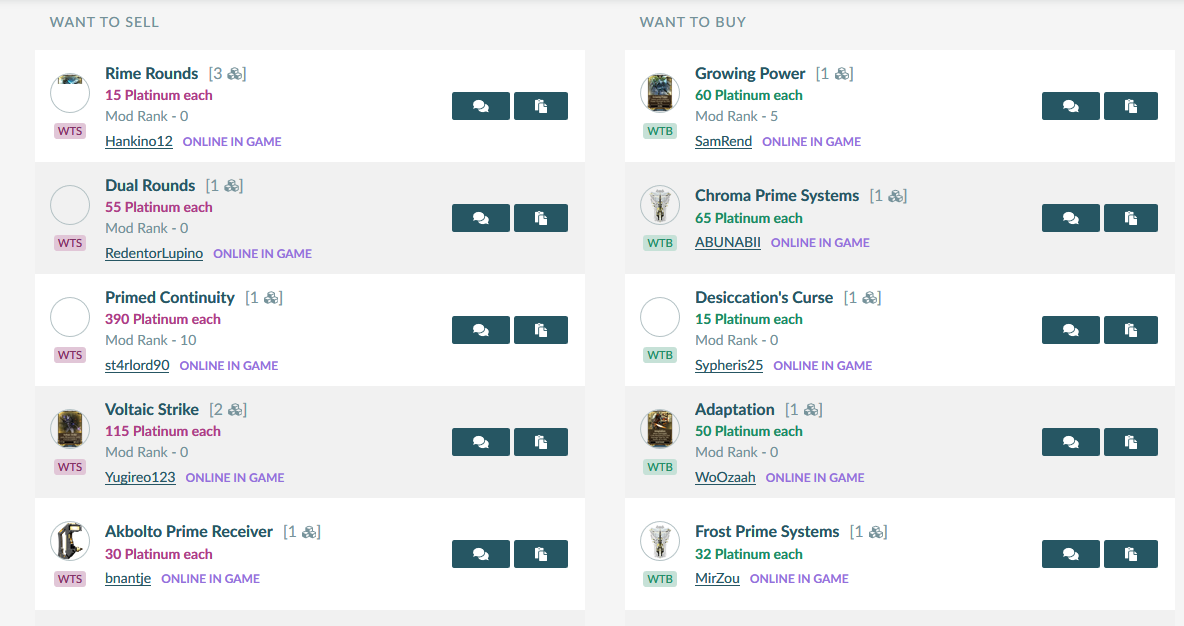The width and height of the screenshot is (1184, 626).
Task: Open Adaptation item page
Action: coord(735,409)
